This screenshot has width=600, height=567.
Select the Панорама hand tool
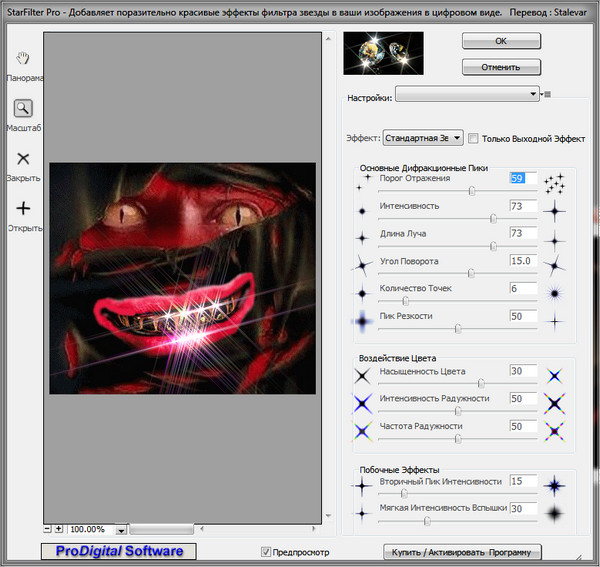[24, 59]
